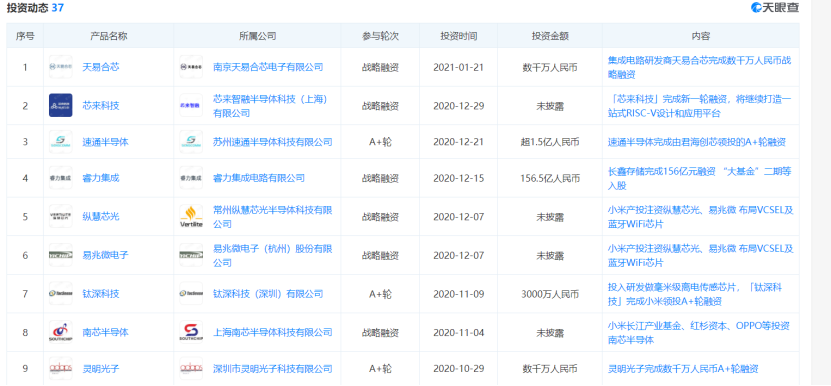This screenshot has width=831, height=386.
Task: Click logo beside 深圳市灵明光子科技有限公司
Action: [x=191, y=368]
